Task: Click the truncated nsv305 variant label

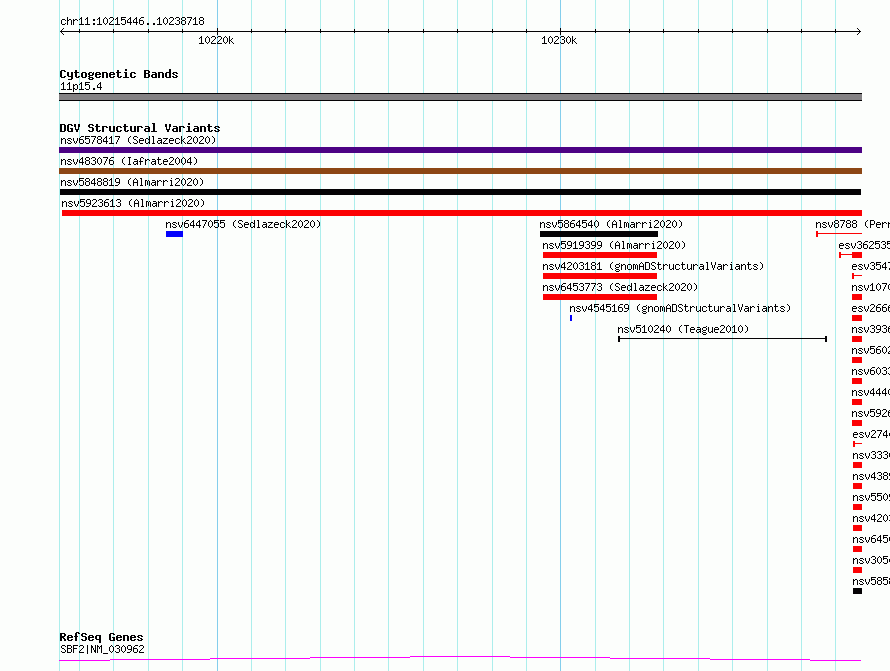Action: (871, 560)
